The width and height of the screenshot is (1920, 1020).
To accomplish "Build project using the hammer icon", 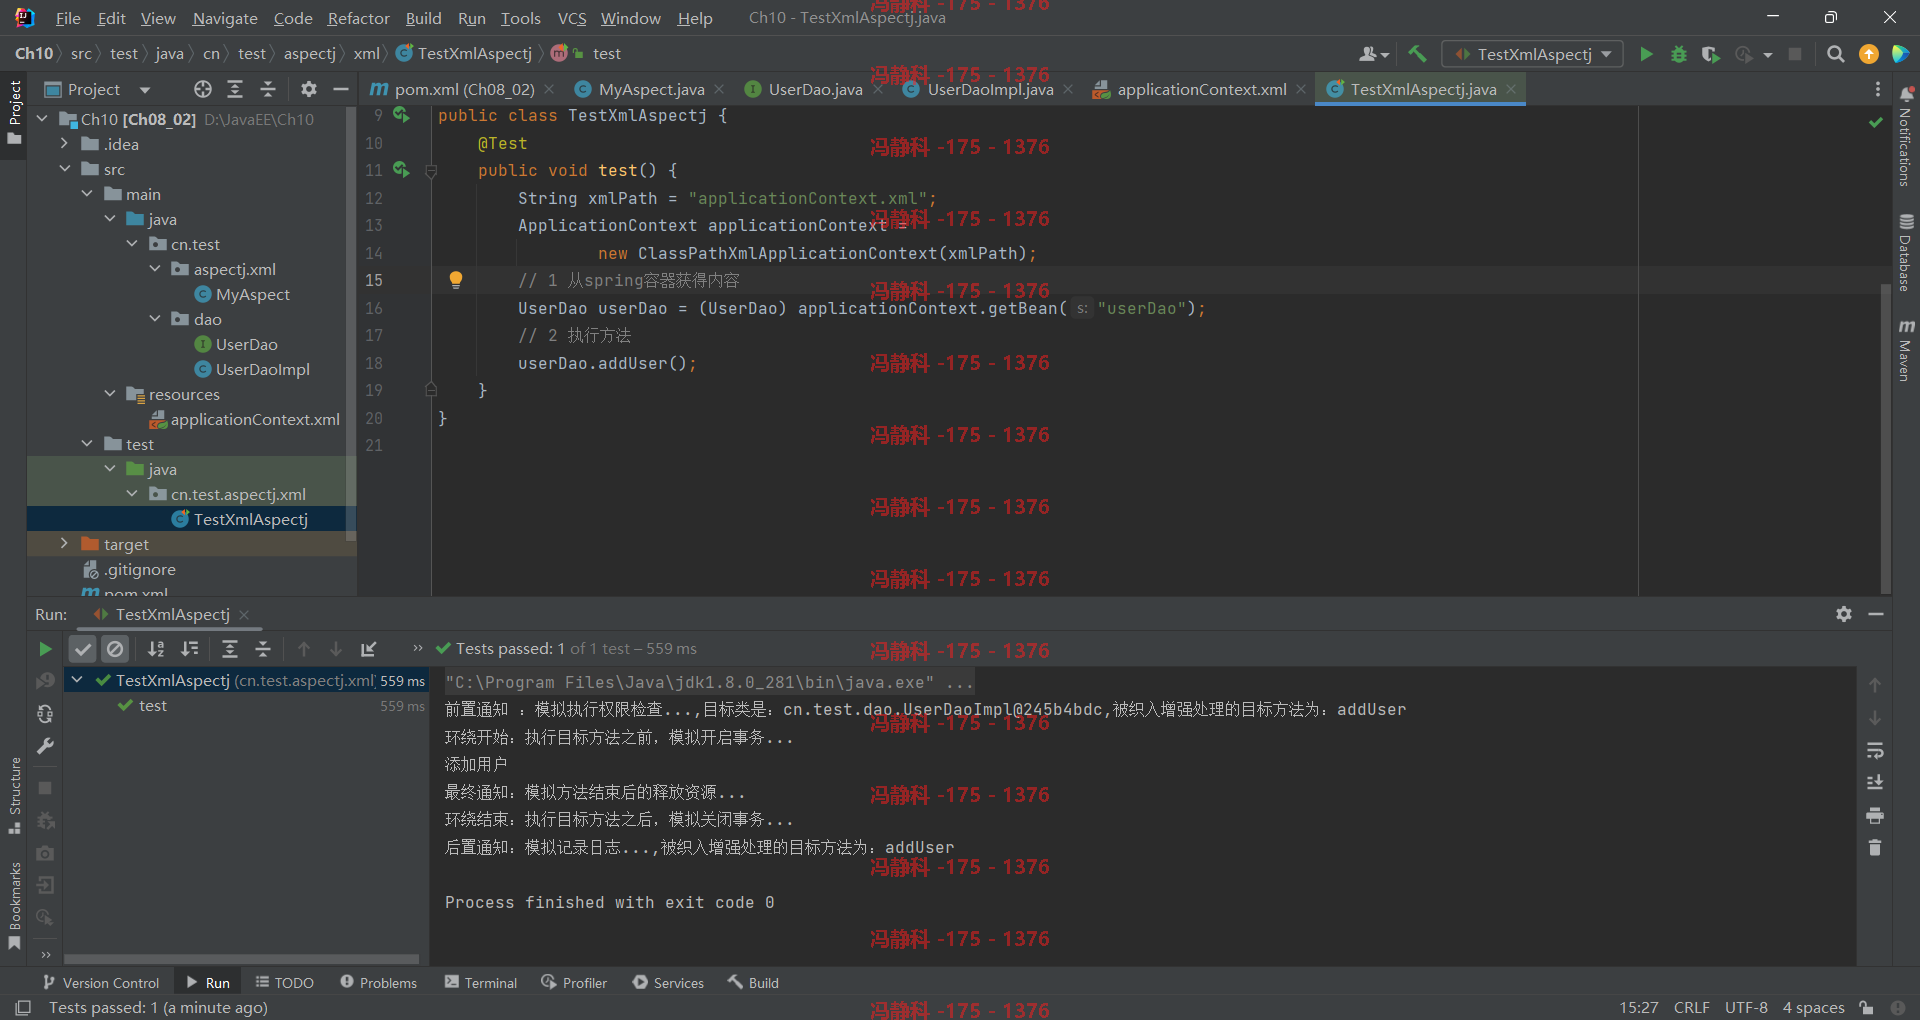I will pos(1417,54).
